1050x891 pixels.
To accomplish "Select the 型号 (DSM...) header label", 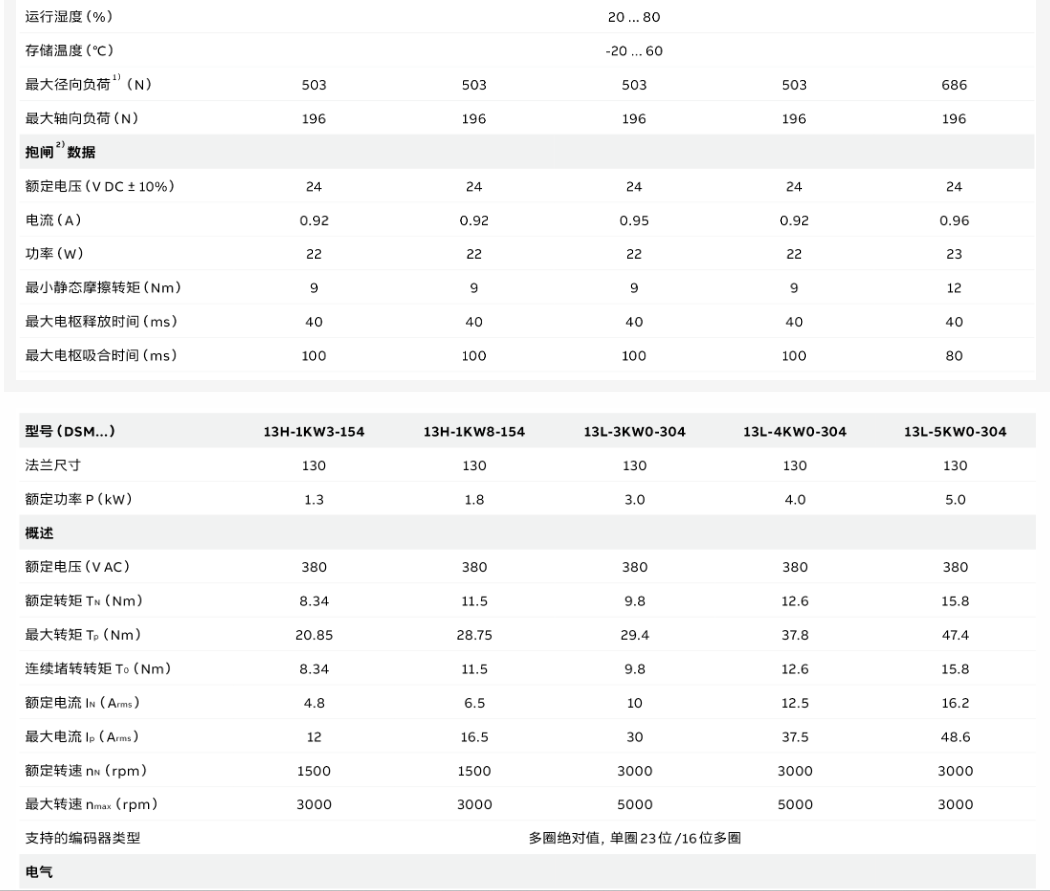I will (x=70, y=431).
